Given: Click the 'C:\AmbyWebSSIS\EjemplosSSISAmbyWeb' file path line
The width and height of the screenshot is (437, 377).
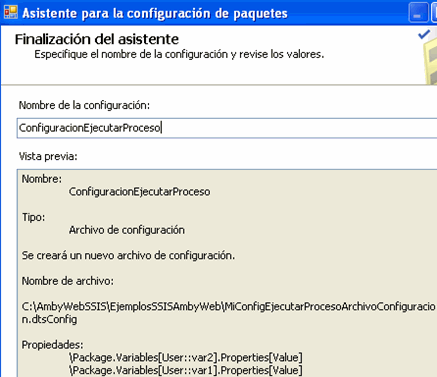Looking at the screenshot, I should 229,306.
